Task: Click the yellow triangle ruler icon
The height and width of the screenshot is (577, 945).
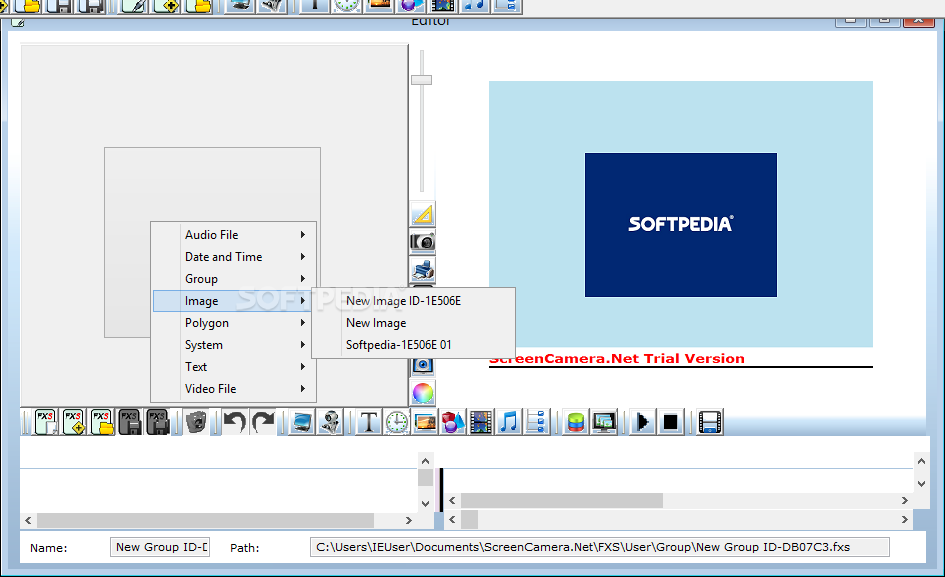Action: 422,214
